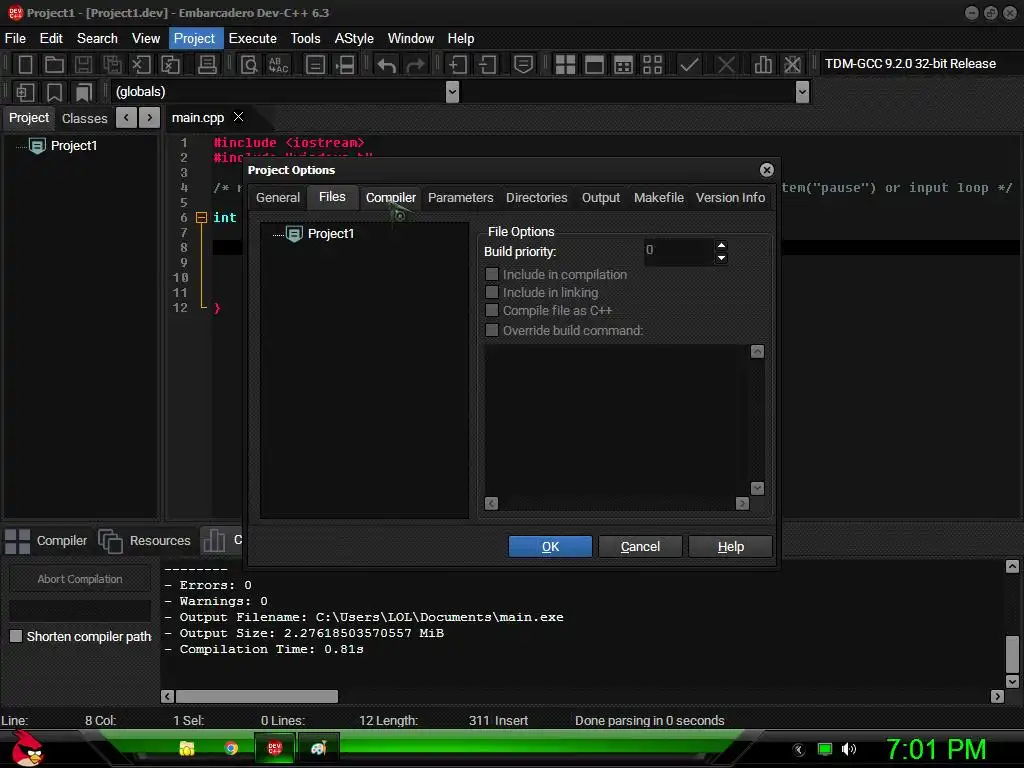The height and width of the screenshot is (768, 1024).
Task: Click the Replace AB-AC icon
Action: pos(279,64)
